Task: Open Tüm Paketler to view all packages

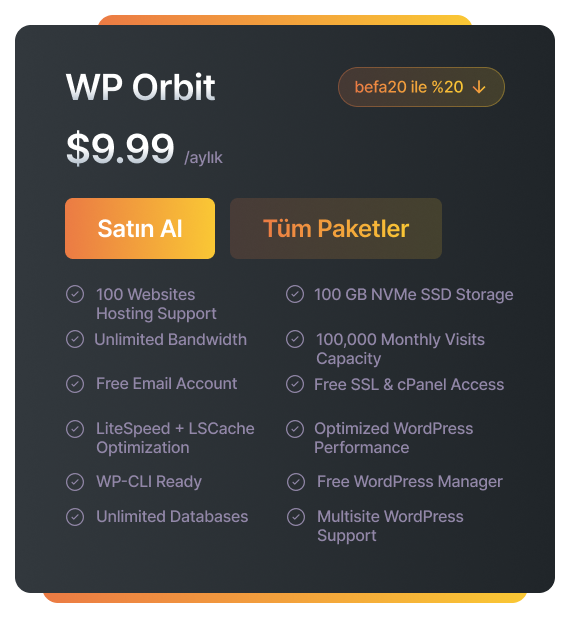Action: [x=336, y=229]
